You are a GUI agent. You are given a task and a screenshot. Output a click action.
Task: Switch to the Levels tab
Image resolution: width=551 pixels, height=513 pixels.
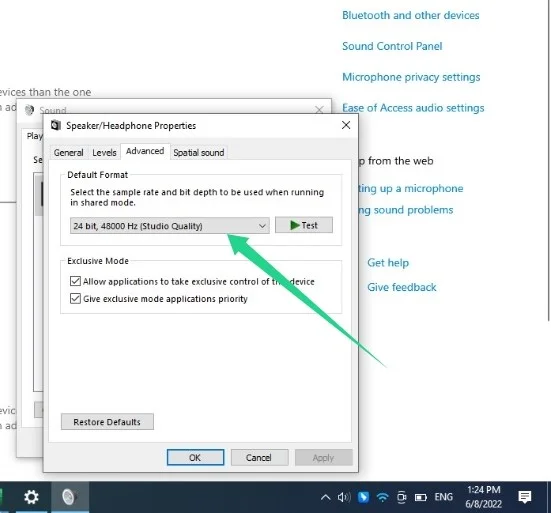pyautogui.click(x=104, y=152)
